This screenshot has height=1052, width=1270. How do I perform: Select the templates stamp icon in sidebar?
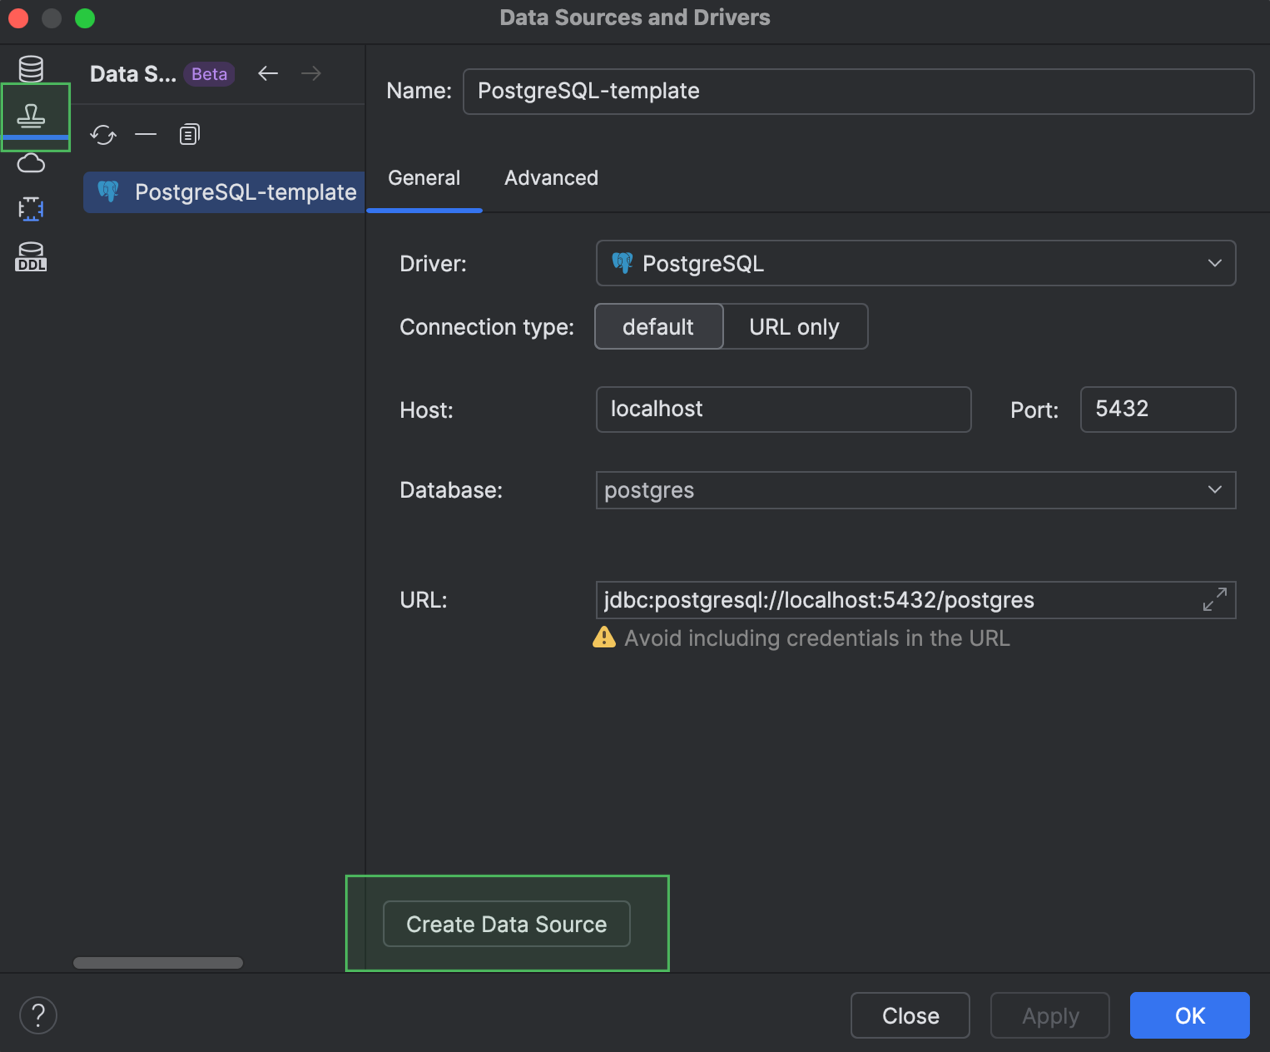(31, 116)
